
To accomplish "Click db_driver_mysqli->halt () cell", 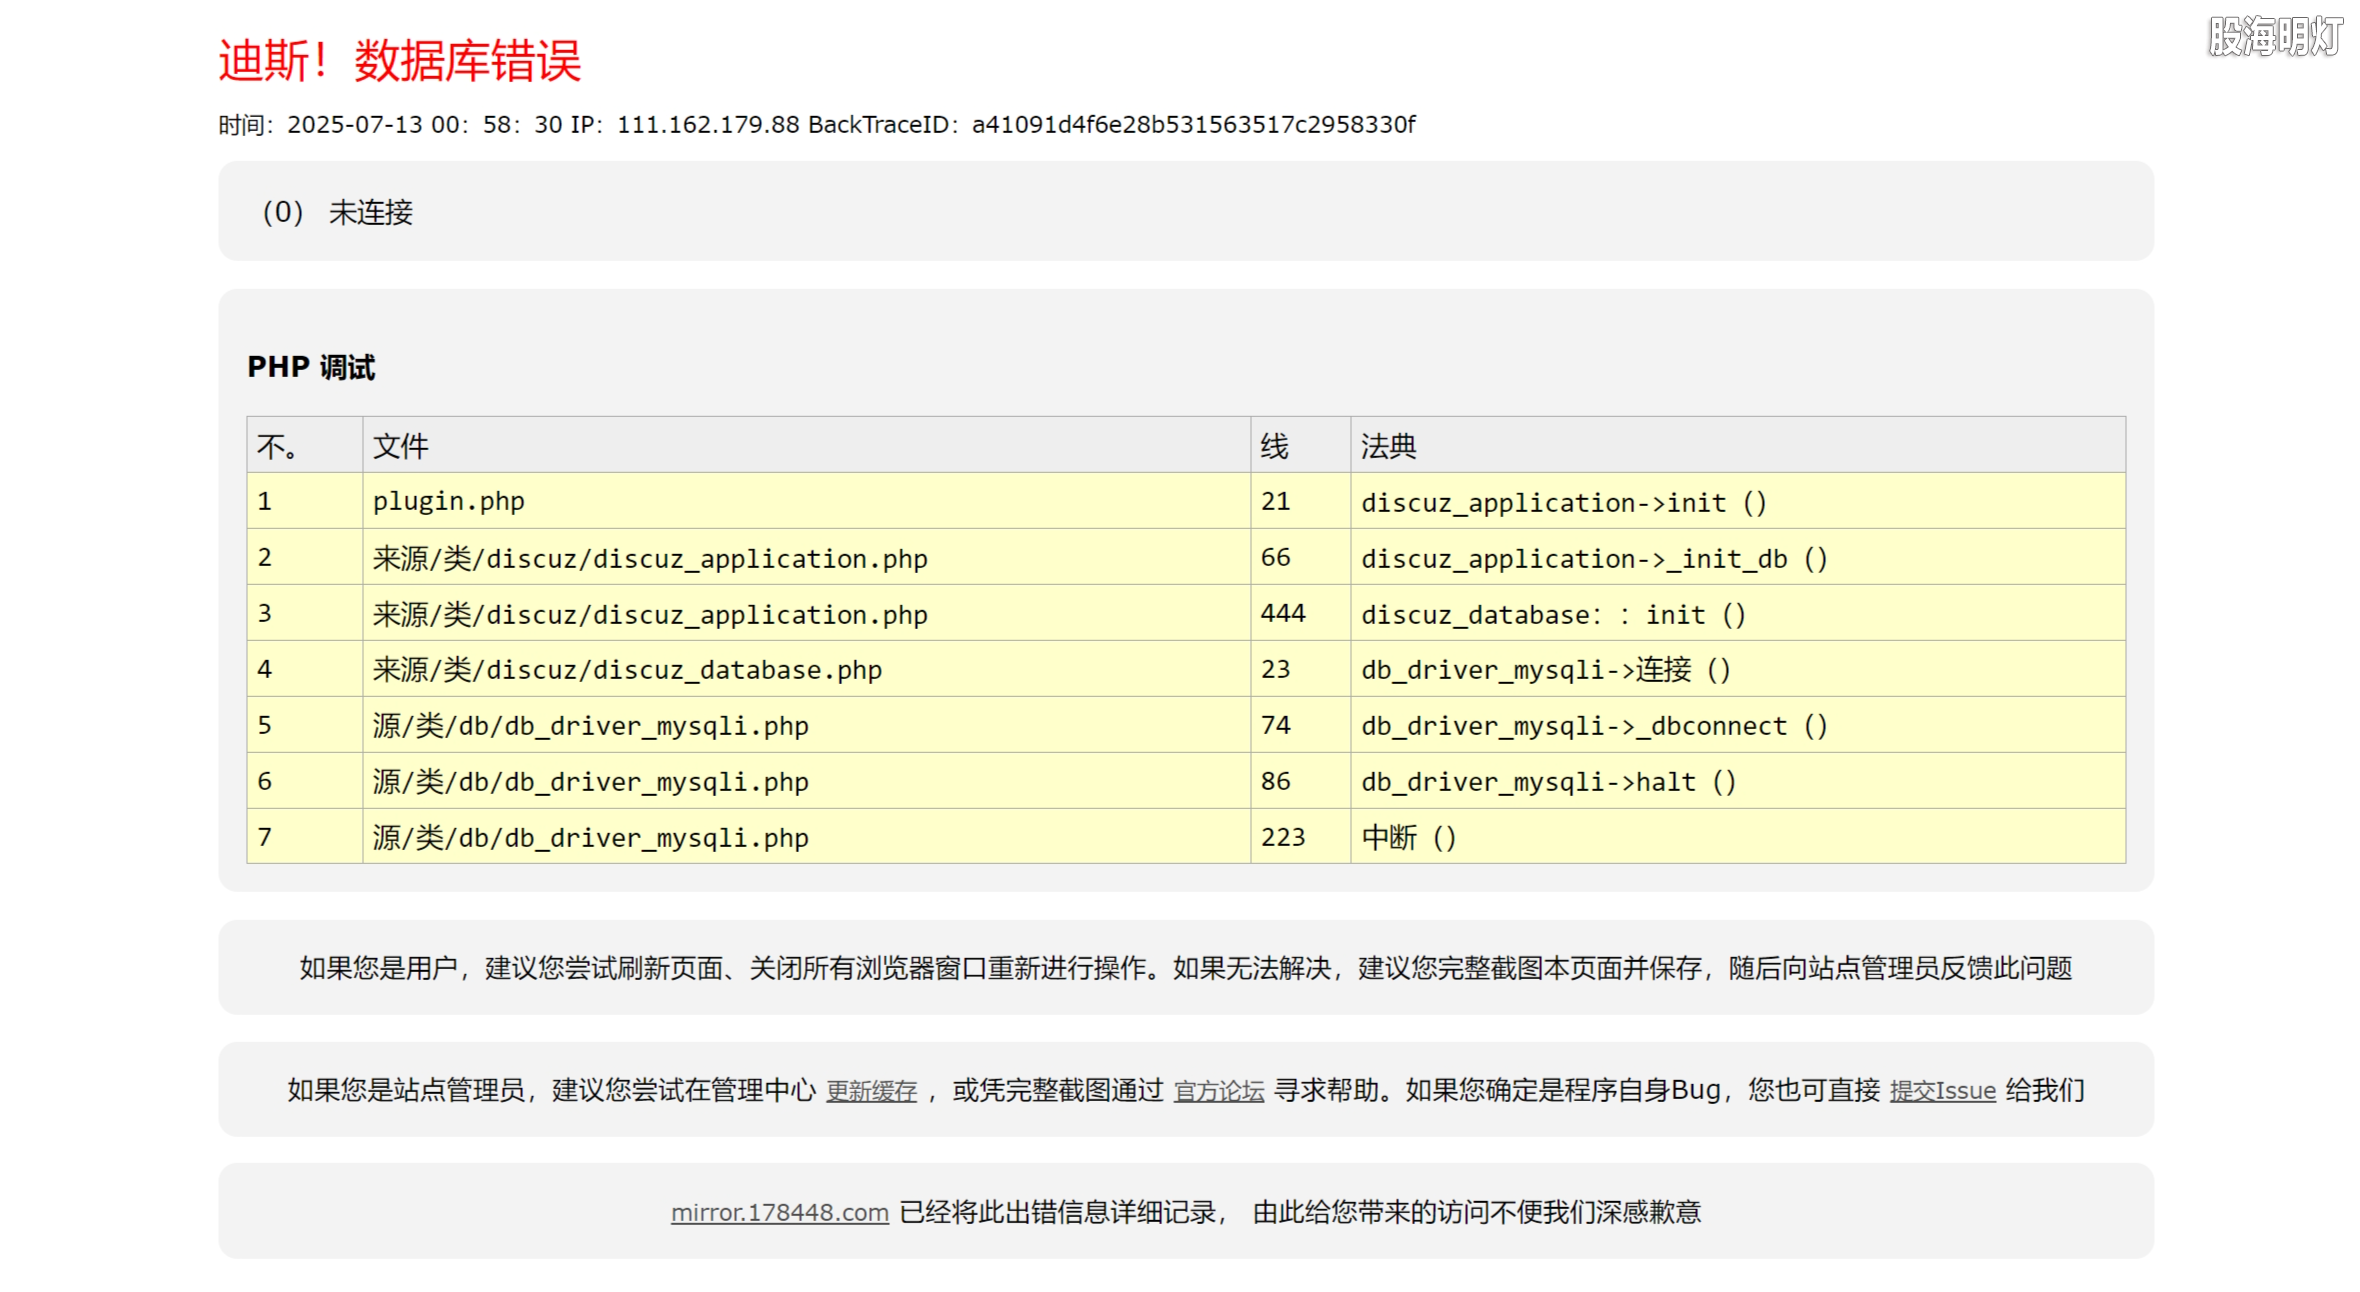I will pos(1738,781).
